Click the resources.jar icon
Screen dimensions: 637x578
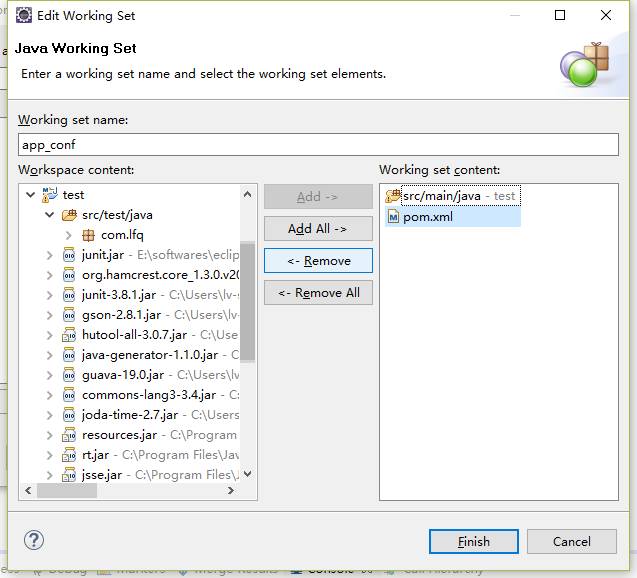[x=69, y=435]
